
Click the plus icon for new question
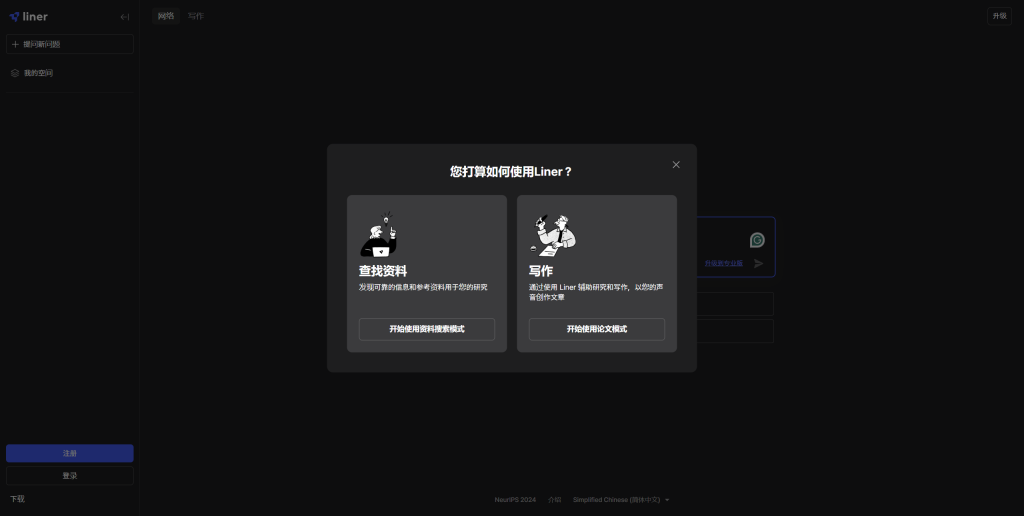(x=15, y=44)
